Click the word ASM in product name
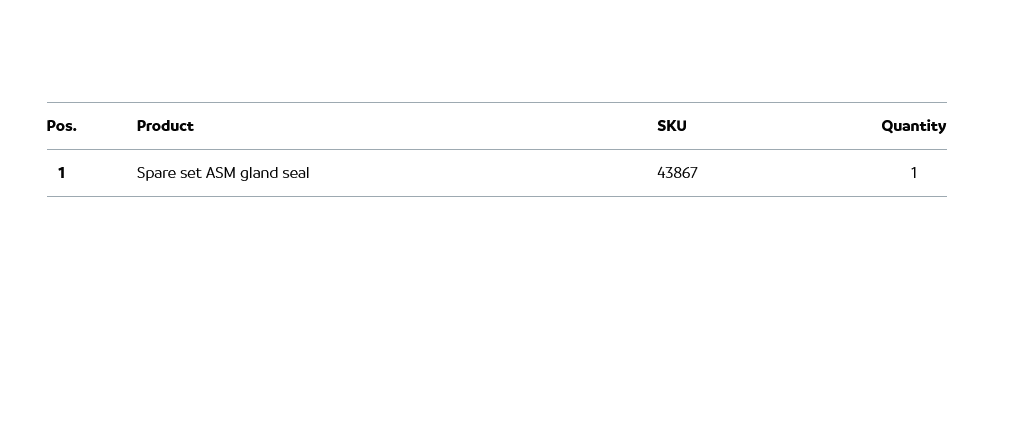1014x428 pixels. (220, 173)
